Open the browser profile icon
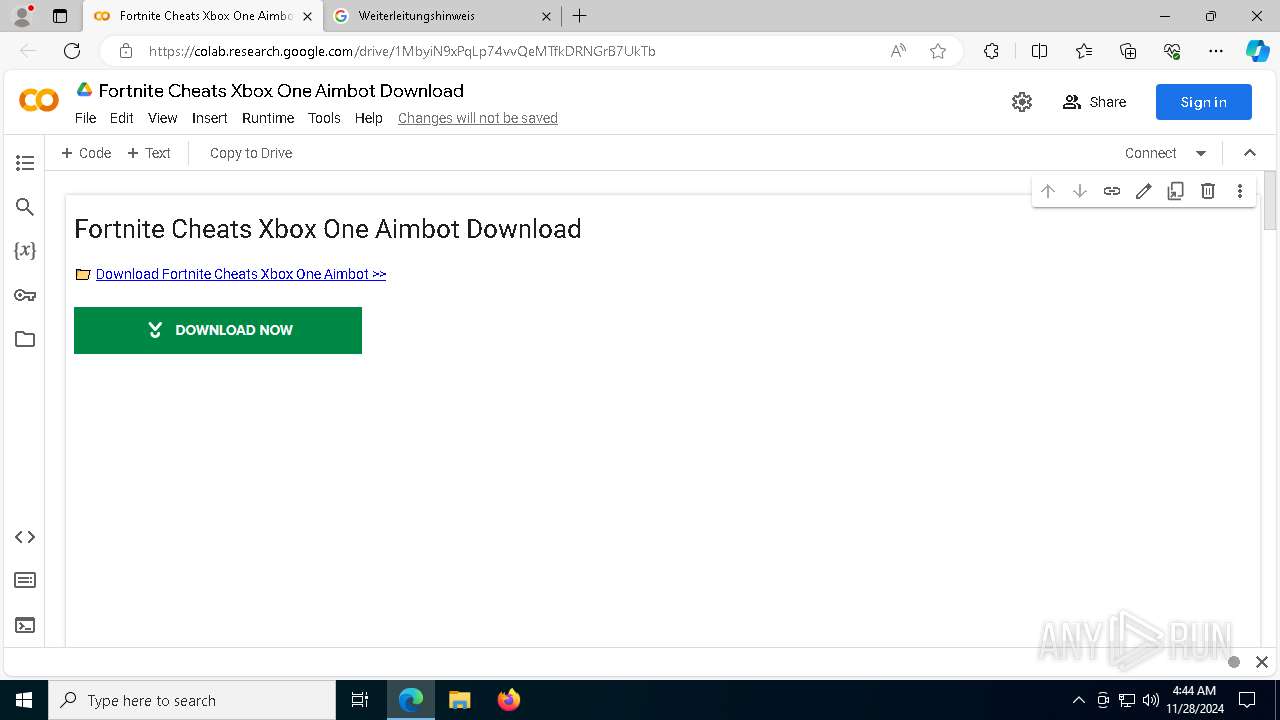This screenshot has width=1280, height=720. point(22,16)
